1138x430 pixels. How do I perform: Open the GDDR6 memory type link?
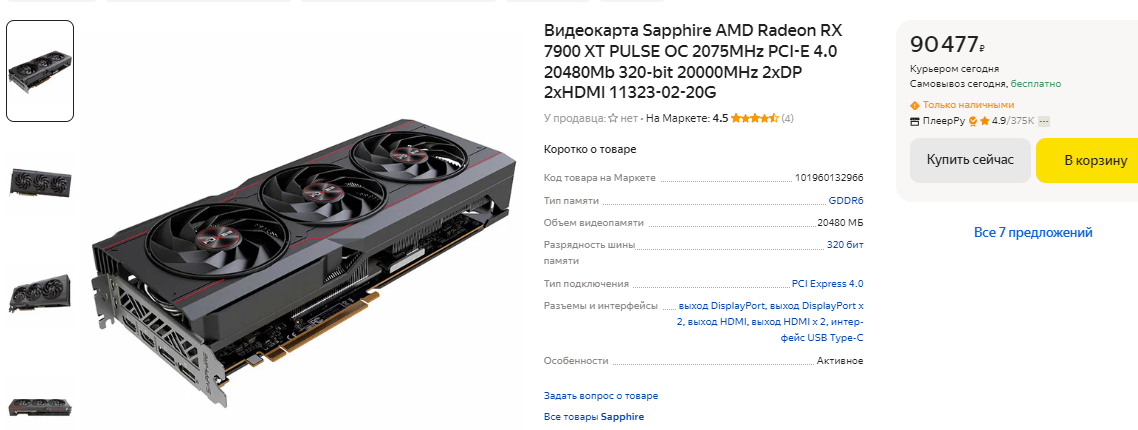[x=846, y=200]
